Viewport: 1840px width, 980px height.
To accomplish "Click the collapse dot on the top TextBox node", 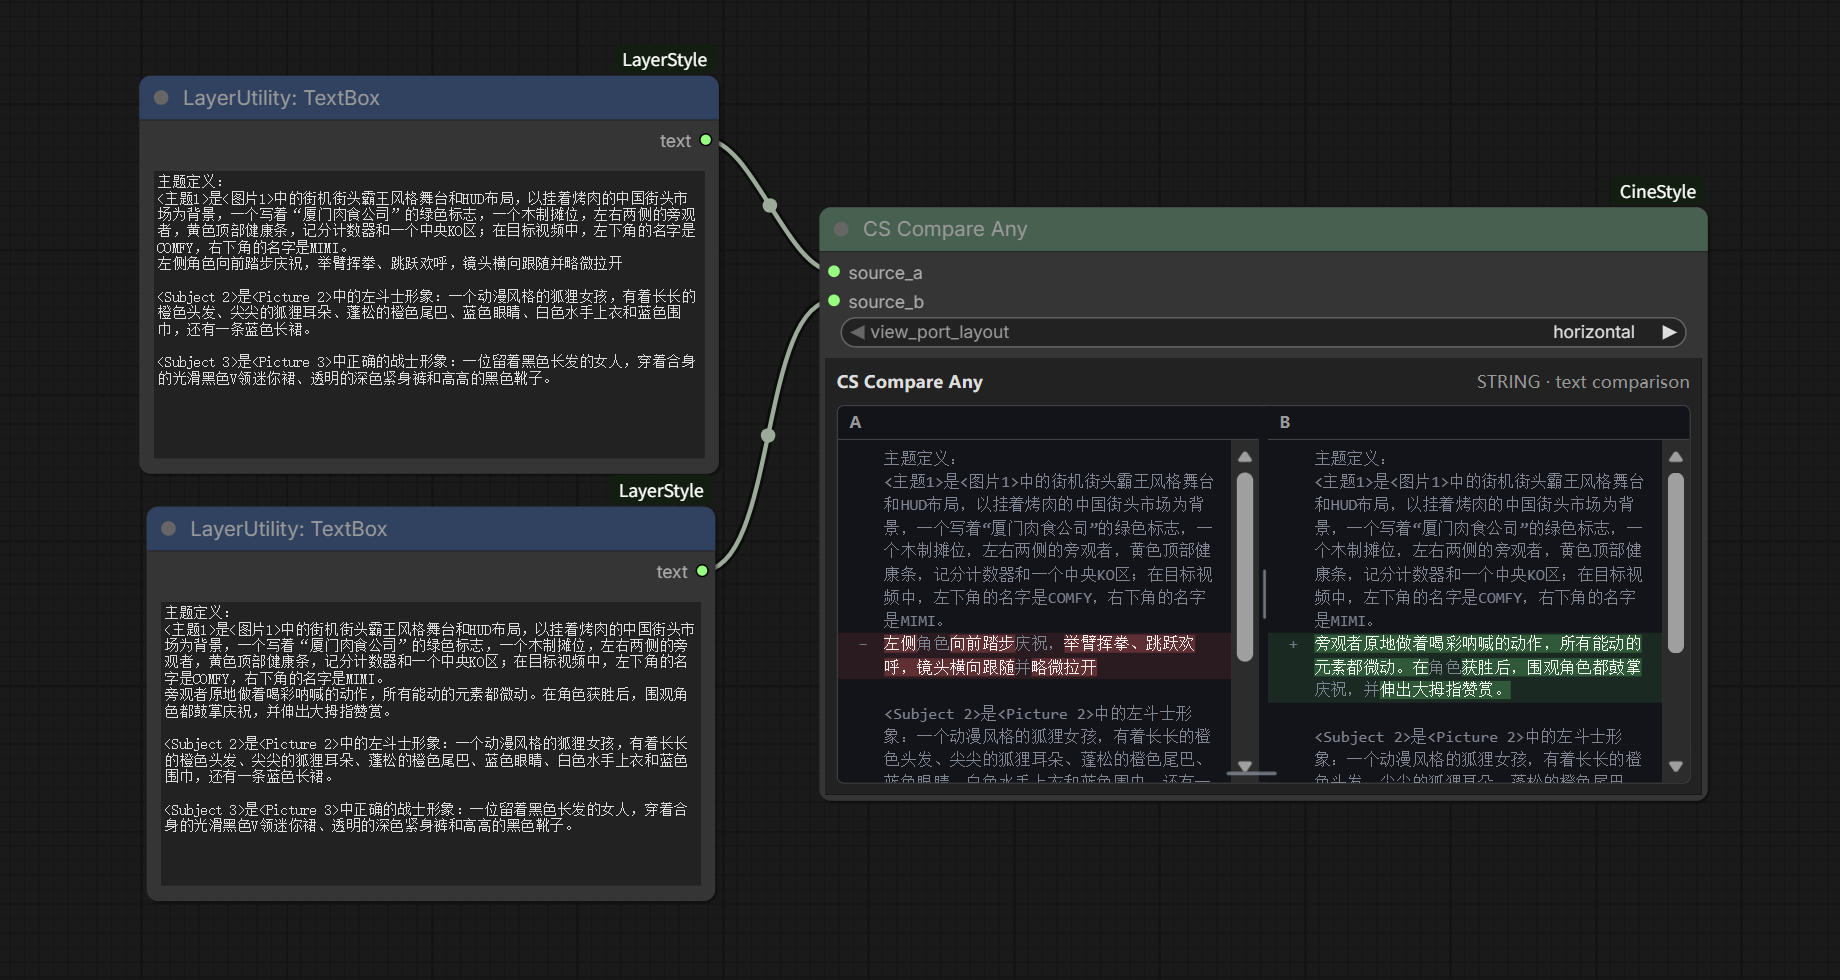I will [x=161, y=98].
